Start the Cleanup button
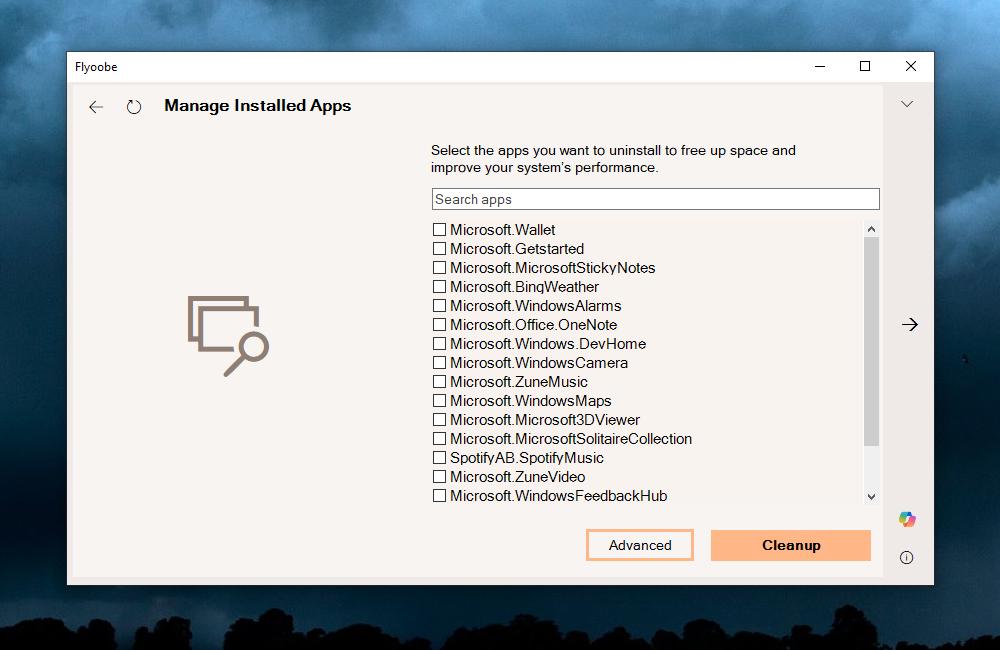 click(x=791, y=545)
